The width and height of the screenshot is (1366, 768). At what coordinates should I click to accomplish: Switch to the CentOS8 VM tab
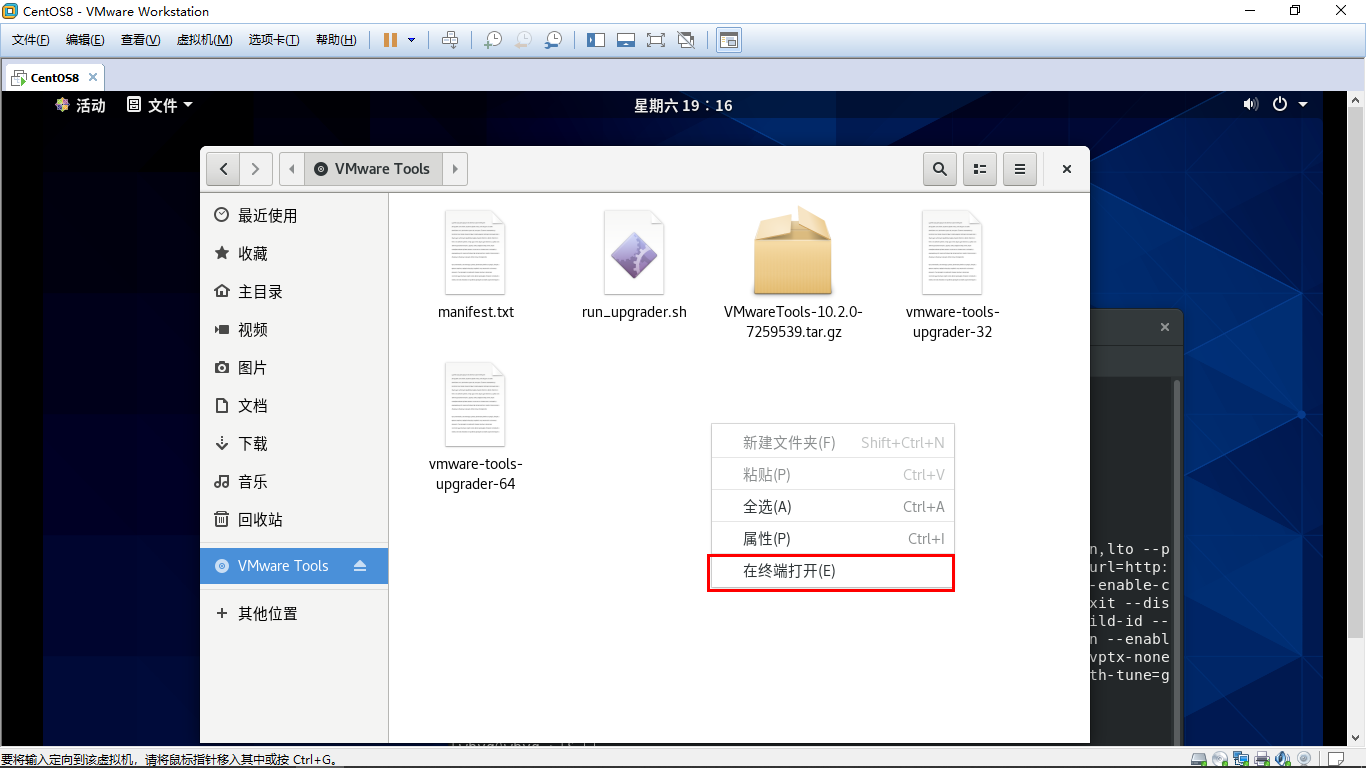[54, 77]
